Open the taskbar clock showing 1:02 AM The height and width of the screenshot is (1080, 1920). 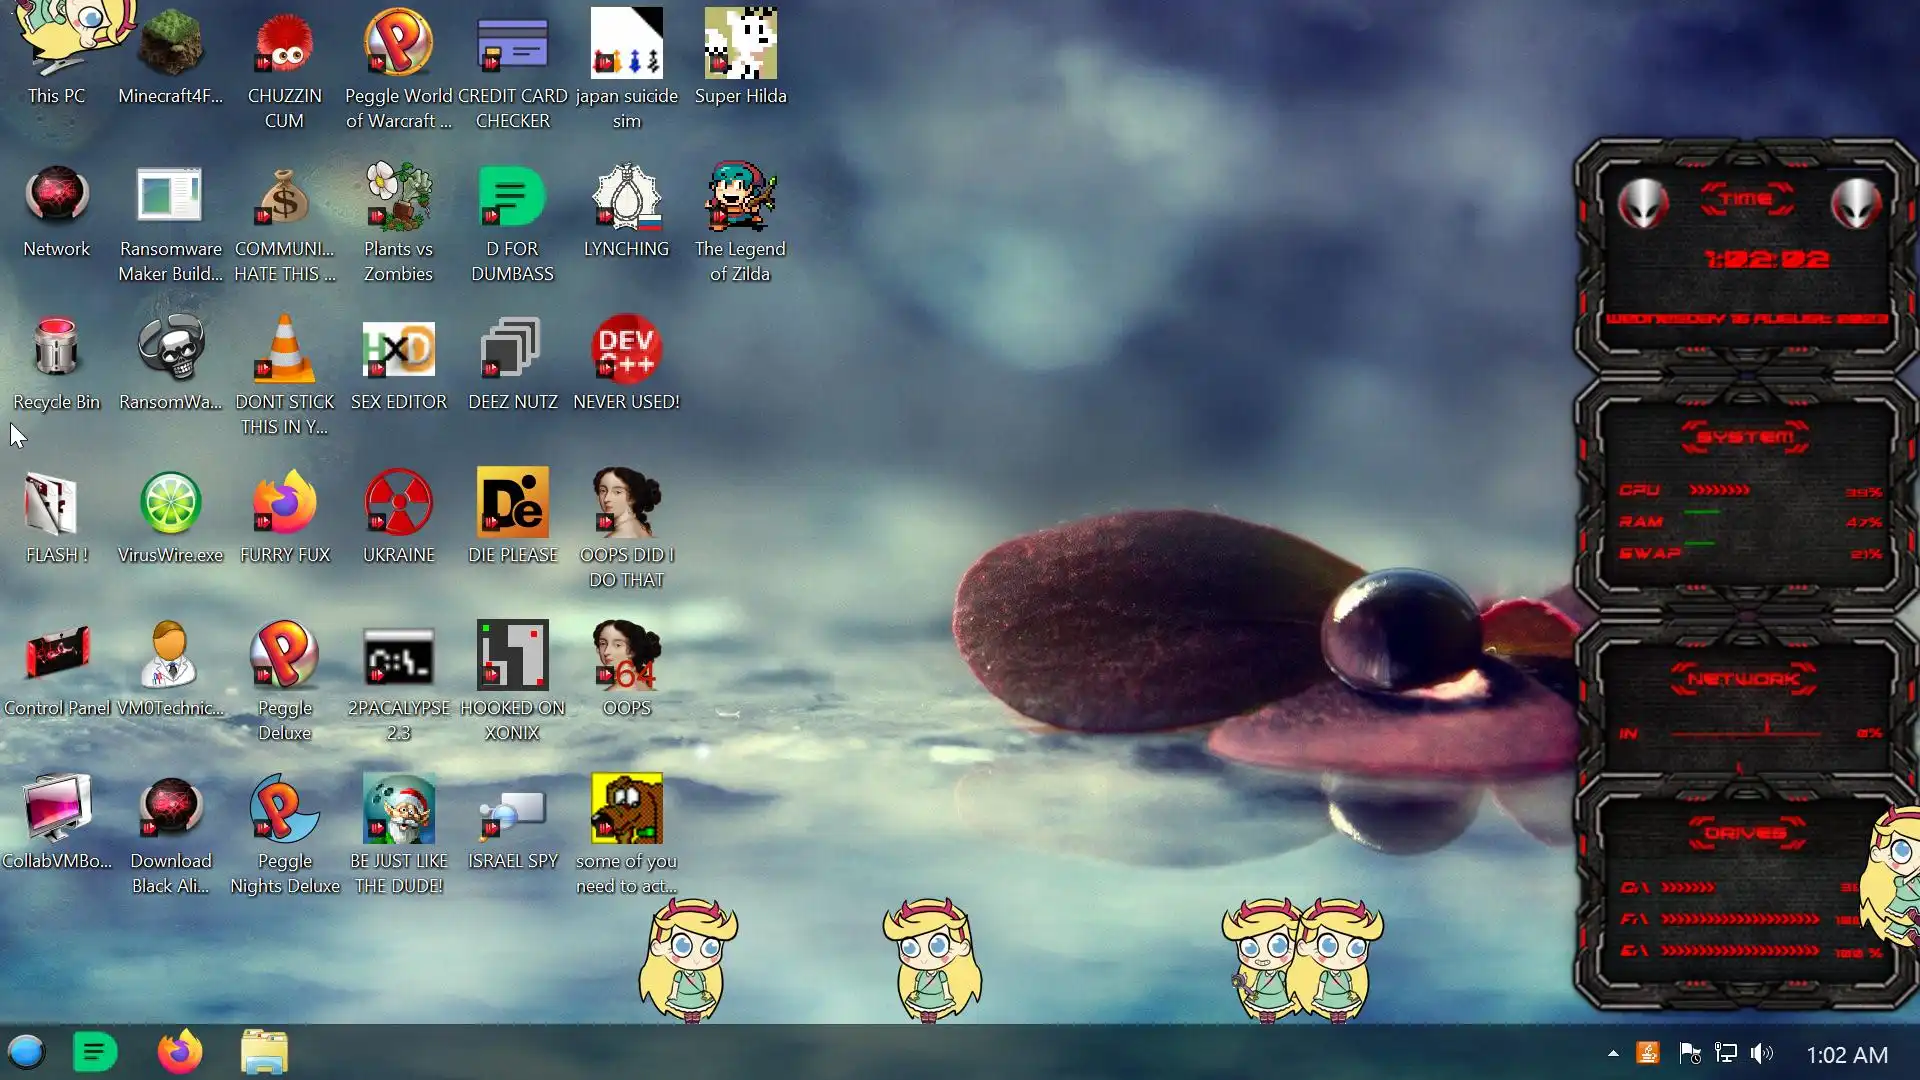coord(1847,1054)
